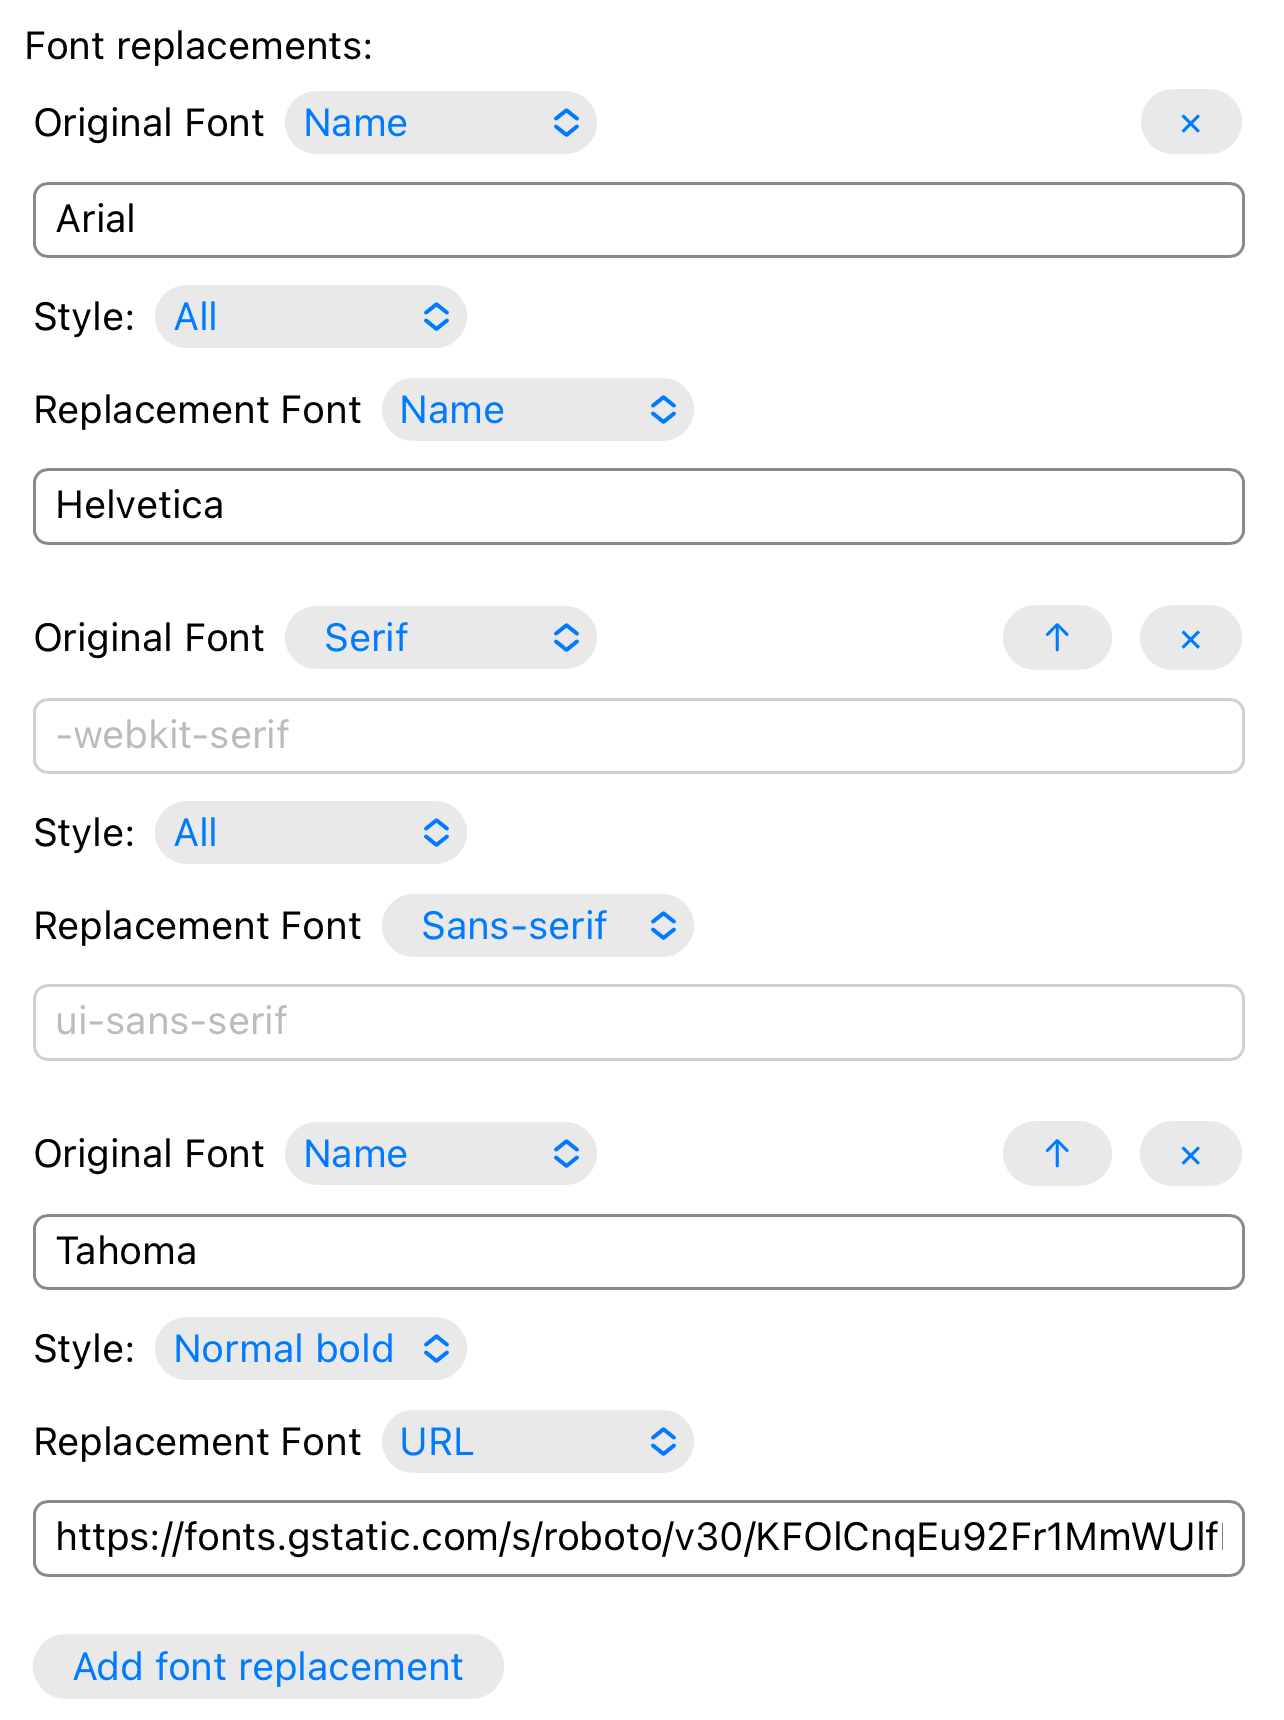Viewport: 1284px width, 1720px height.
Task: Open the Serif original font type dropdown
Action: [x=441, y=638]
